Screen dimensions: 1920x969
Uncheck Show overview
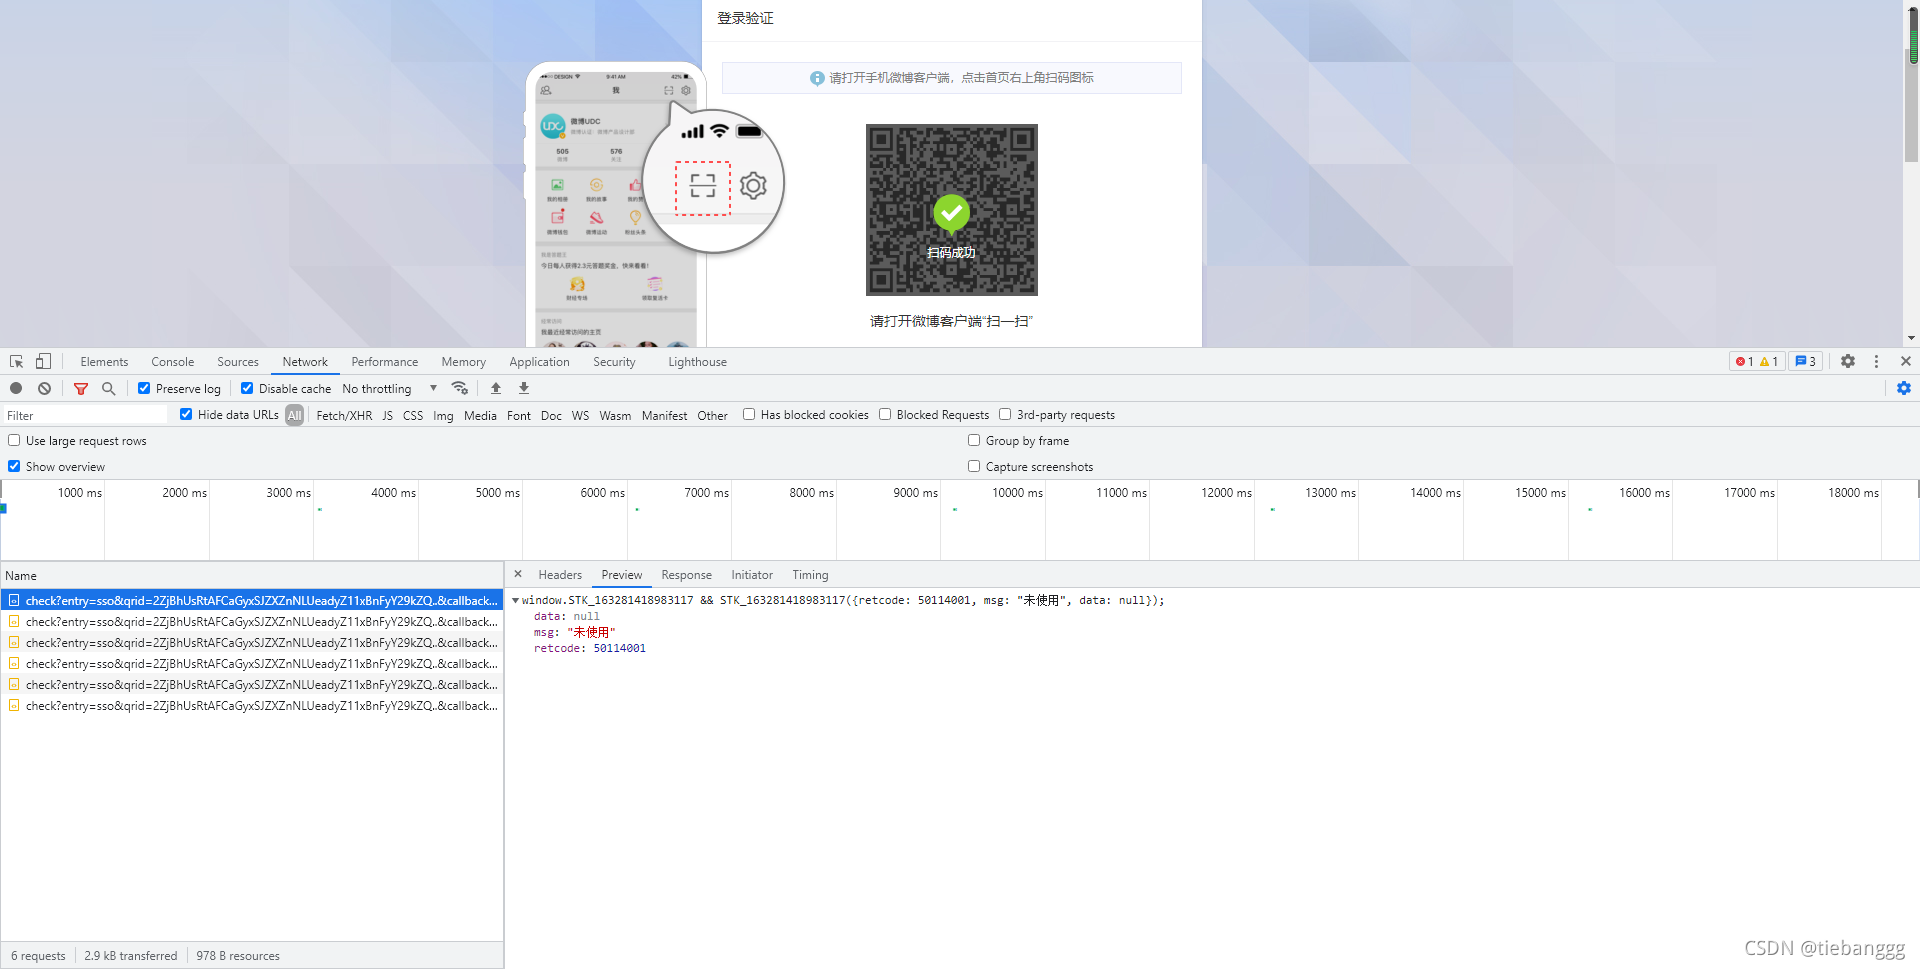point(14,466)
